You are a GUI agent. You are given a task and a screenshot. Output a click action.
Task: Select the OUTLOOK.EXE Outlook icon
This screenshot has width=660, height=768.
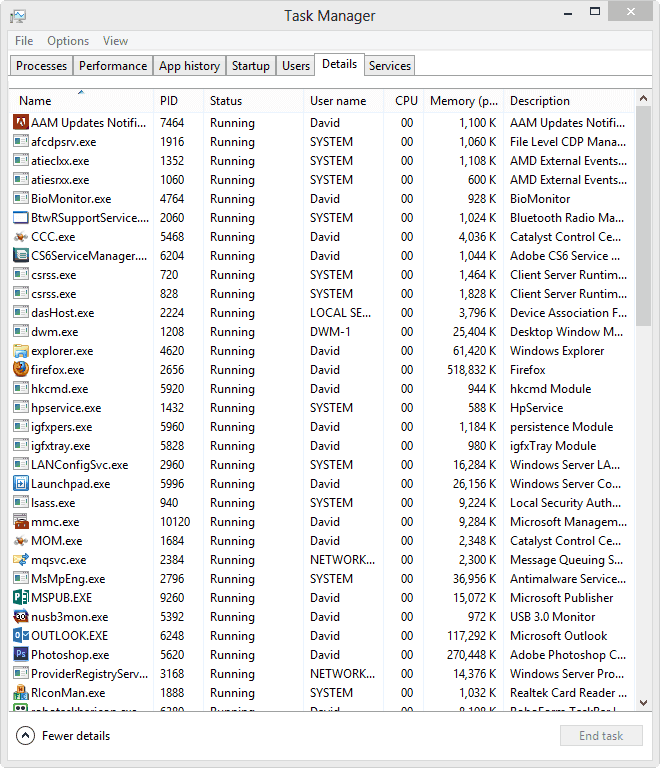21,636
